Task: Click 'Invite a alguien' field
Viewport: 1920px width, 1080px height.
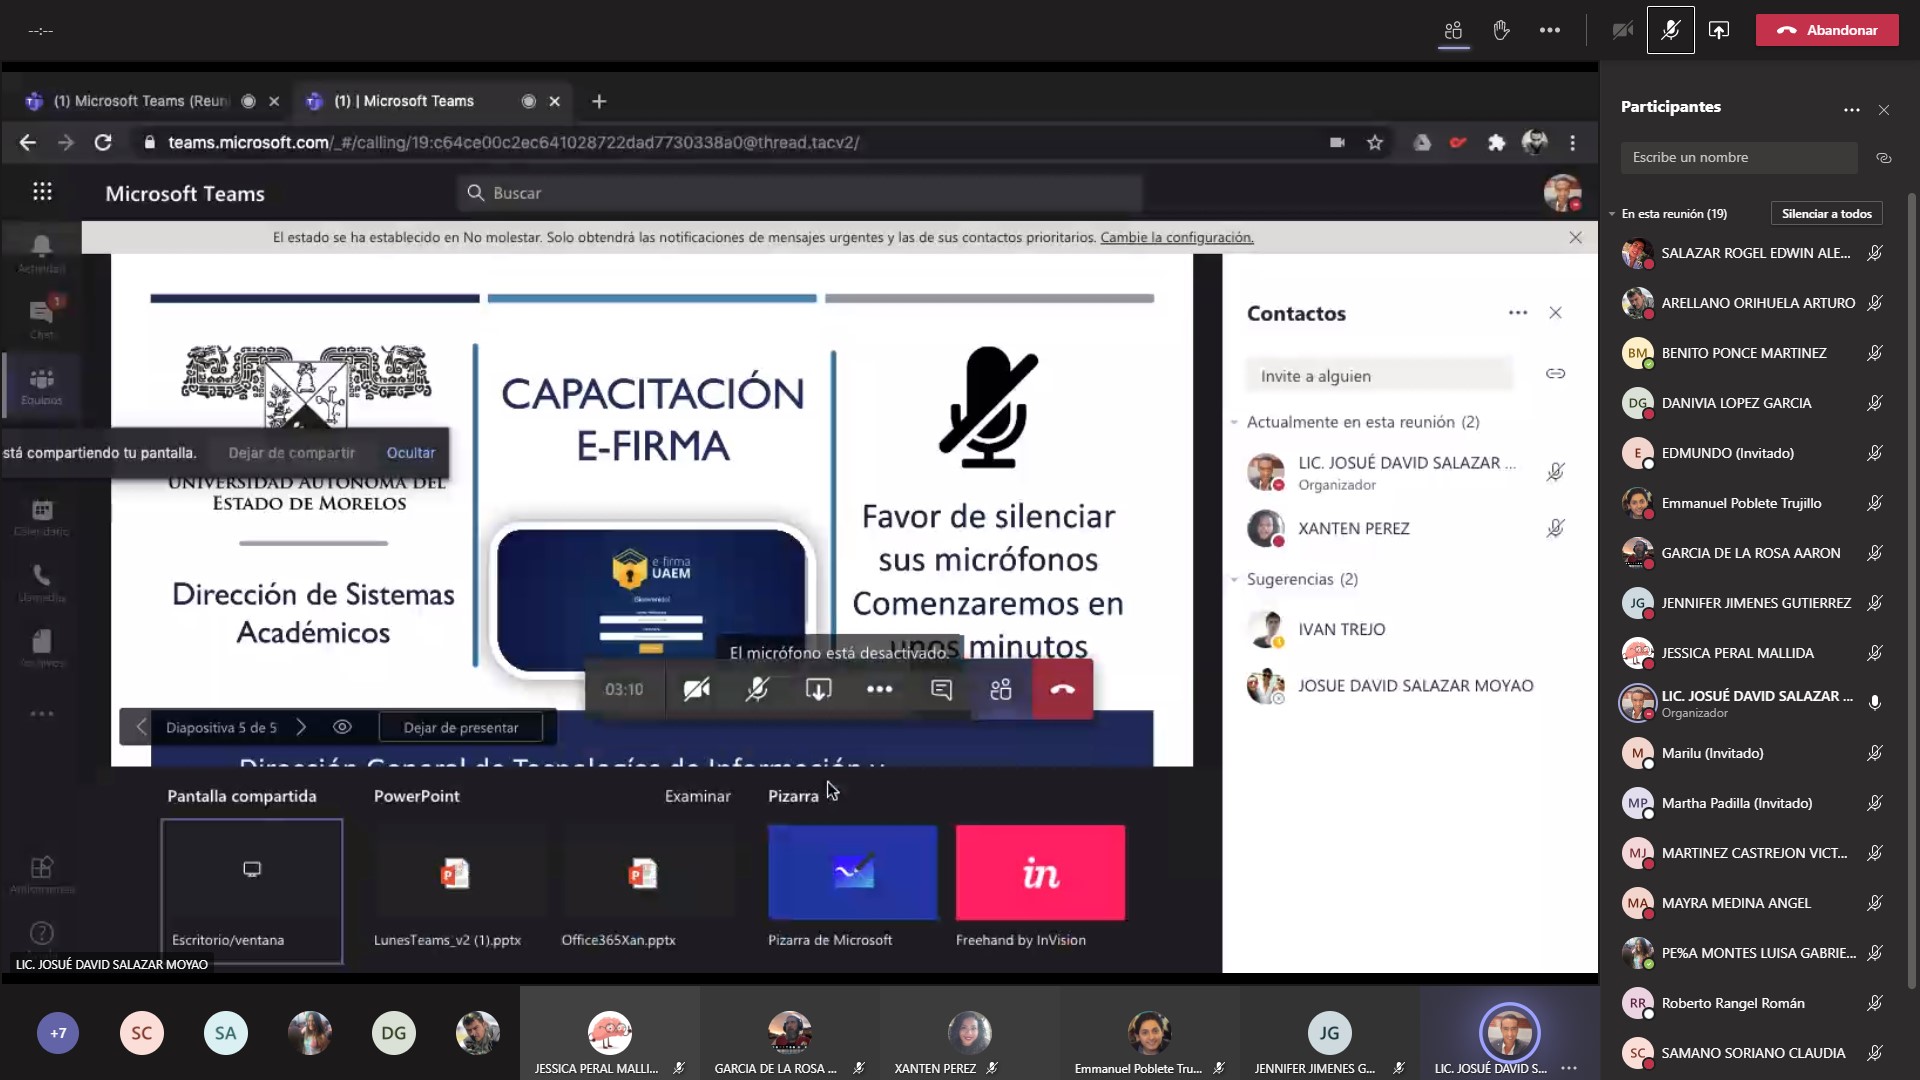Action: click(x=1379, y=376)
